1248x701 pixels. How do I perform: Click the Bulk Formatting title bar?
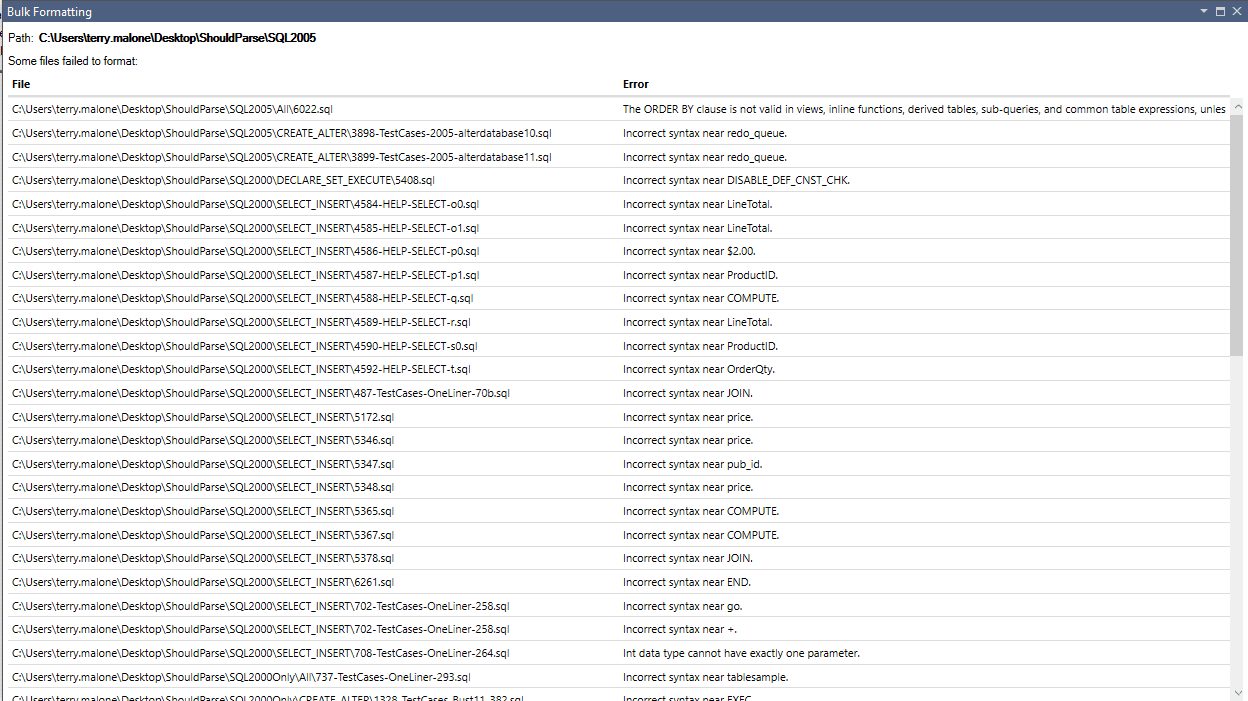[500, 11]
